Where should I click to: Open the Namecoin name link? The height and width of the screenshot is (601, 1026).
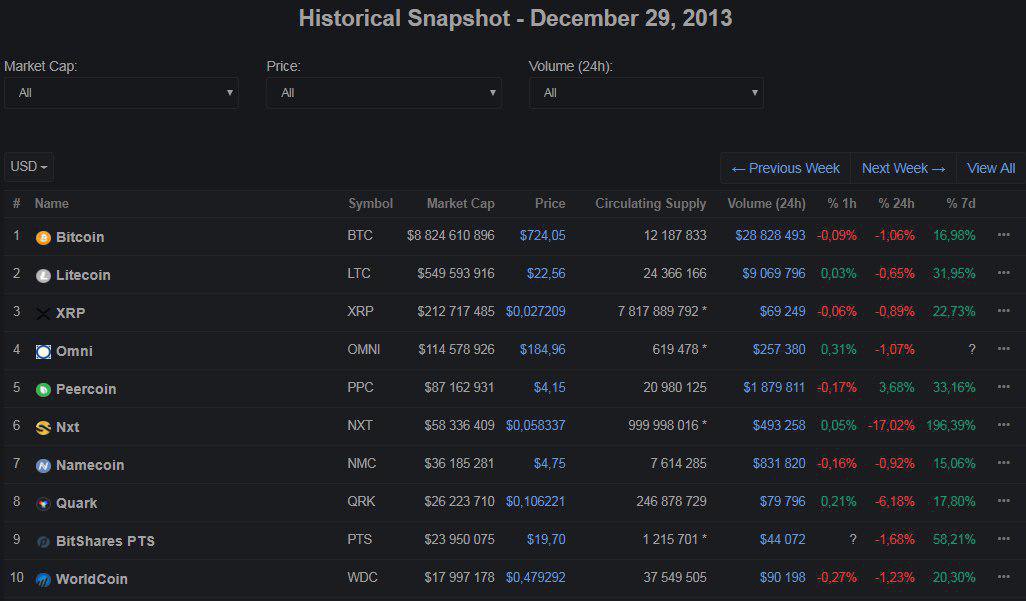90,465
